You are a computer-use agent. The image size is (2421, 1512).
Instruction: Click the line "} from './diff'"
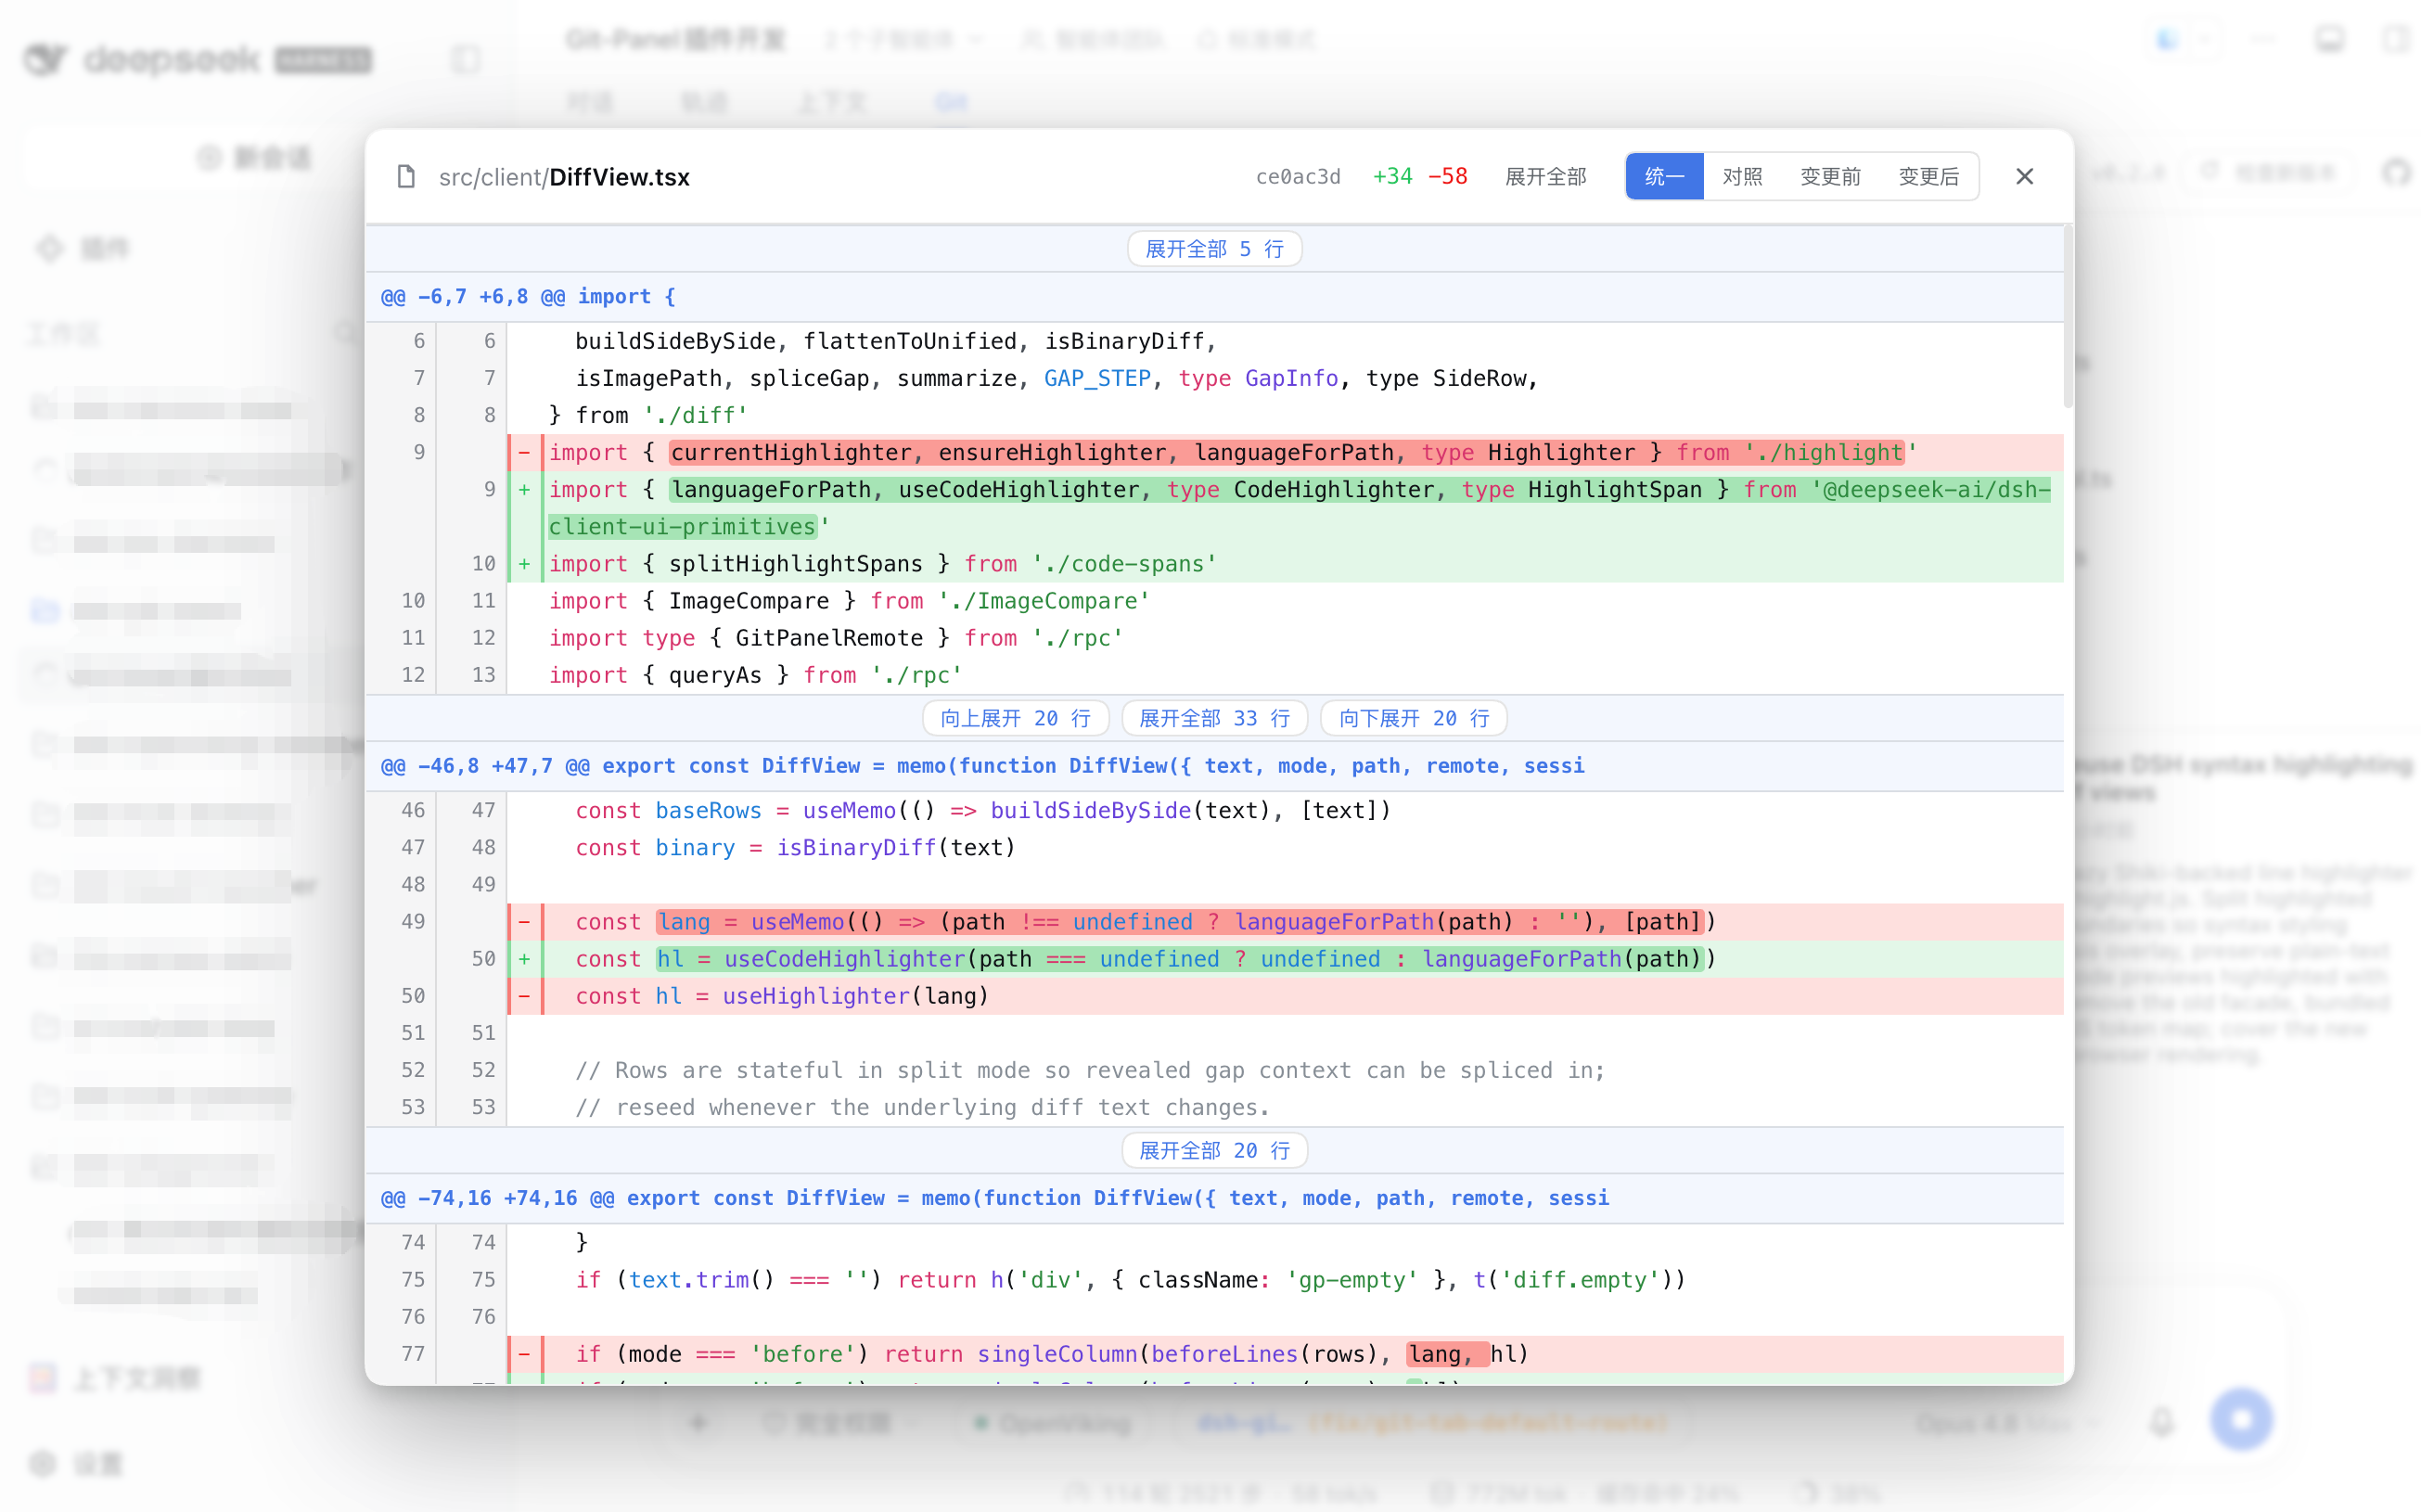coord(648,415)
